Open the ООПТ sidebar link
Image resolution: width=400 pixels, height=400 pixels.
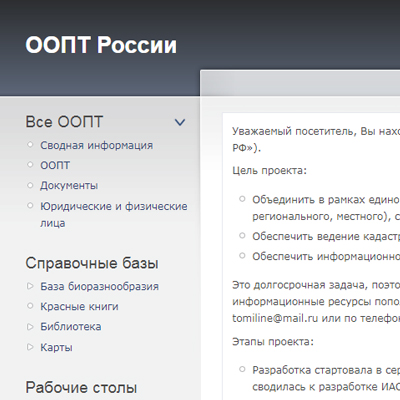pos(55,165)
